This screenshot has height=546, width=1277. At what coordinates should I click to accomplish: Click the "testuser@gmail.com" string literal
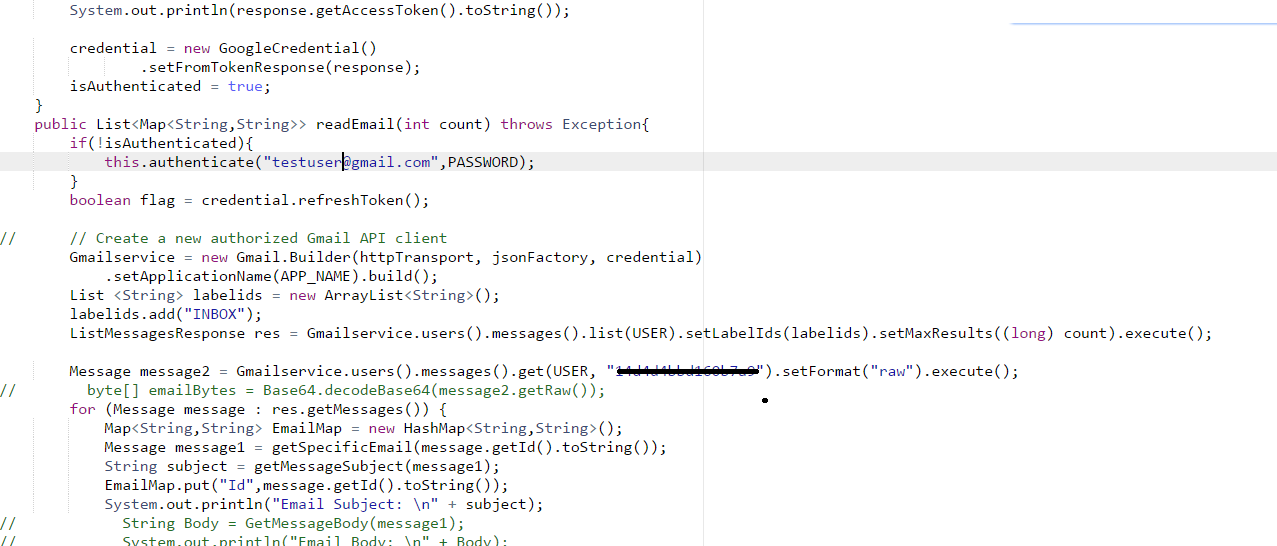(x=350, y=162)
